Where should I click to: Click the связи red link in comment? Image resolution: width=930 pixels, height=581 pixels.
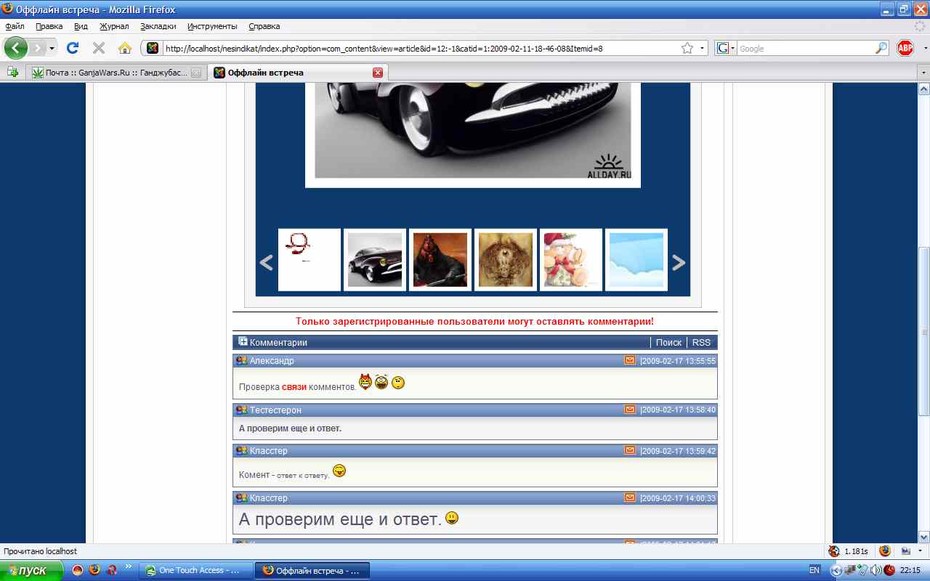point(294,387)
